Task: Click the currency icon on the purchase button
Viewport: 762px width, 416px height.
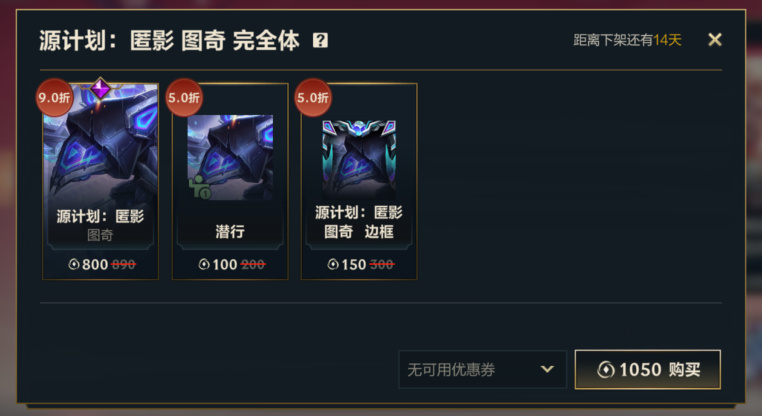Action: pyautogui.click(x=606, y=370)
